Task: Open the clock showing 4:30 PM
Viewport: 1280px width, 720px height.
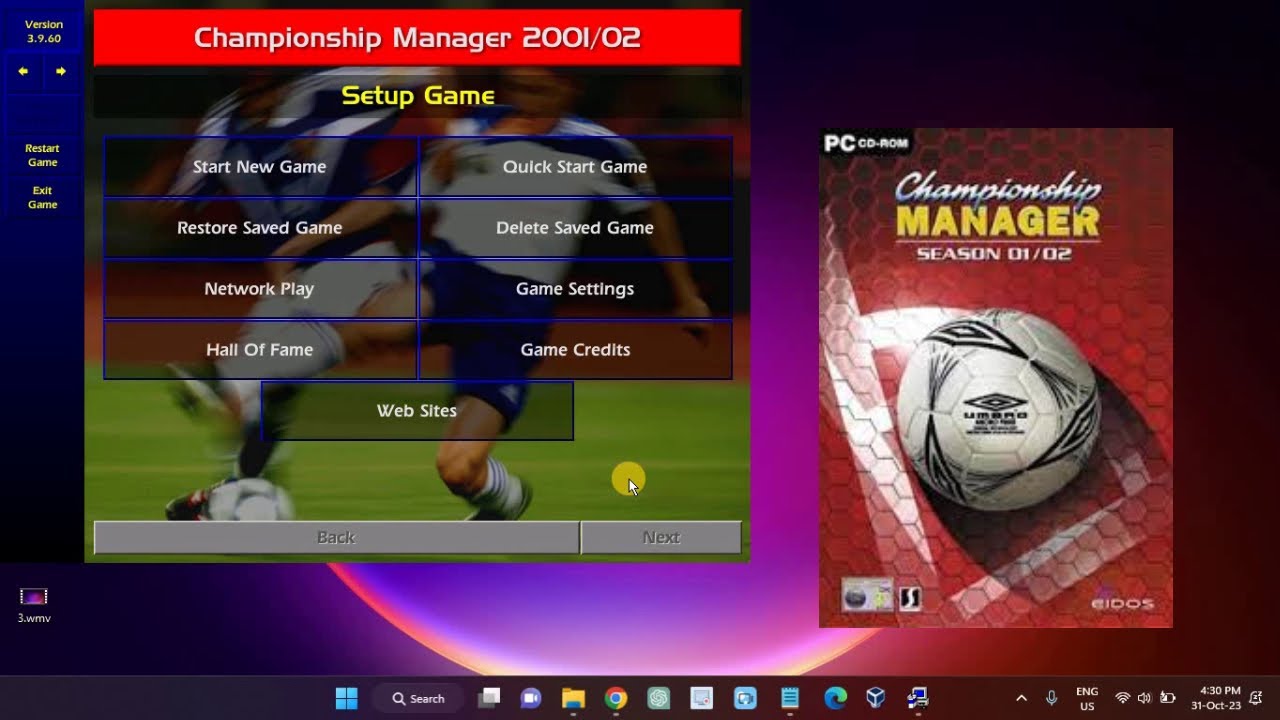Action: 1215,698
